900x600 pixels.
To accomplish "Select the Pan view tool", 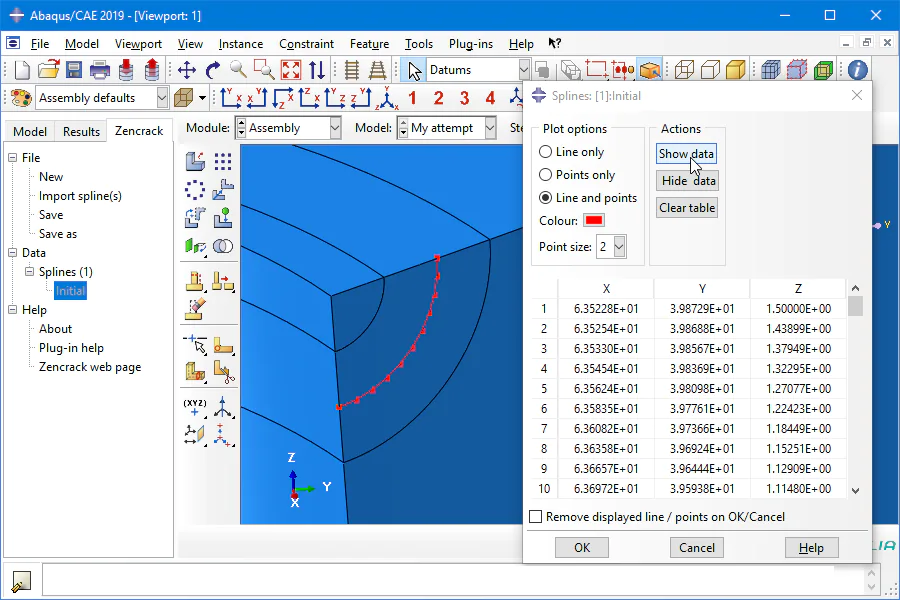I will pos(187,70).
